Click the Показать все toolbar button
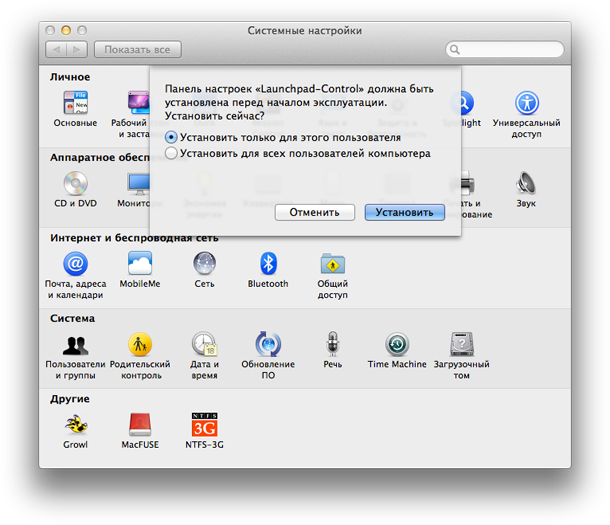Screen dimensions: 610x525 click(x=136, y=49)
